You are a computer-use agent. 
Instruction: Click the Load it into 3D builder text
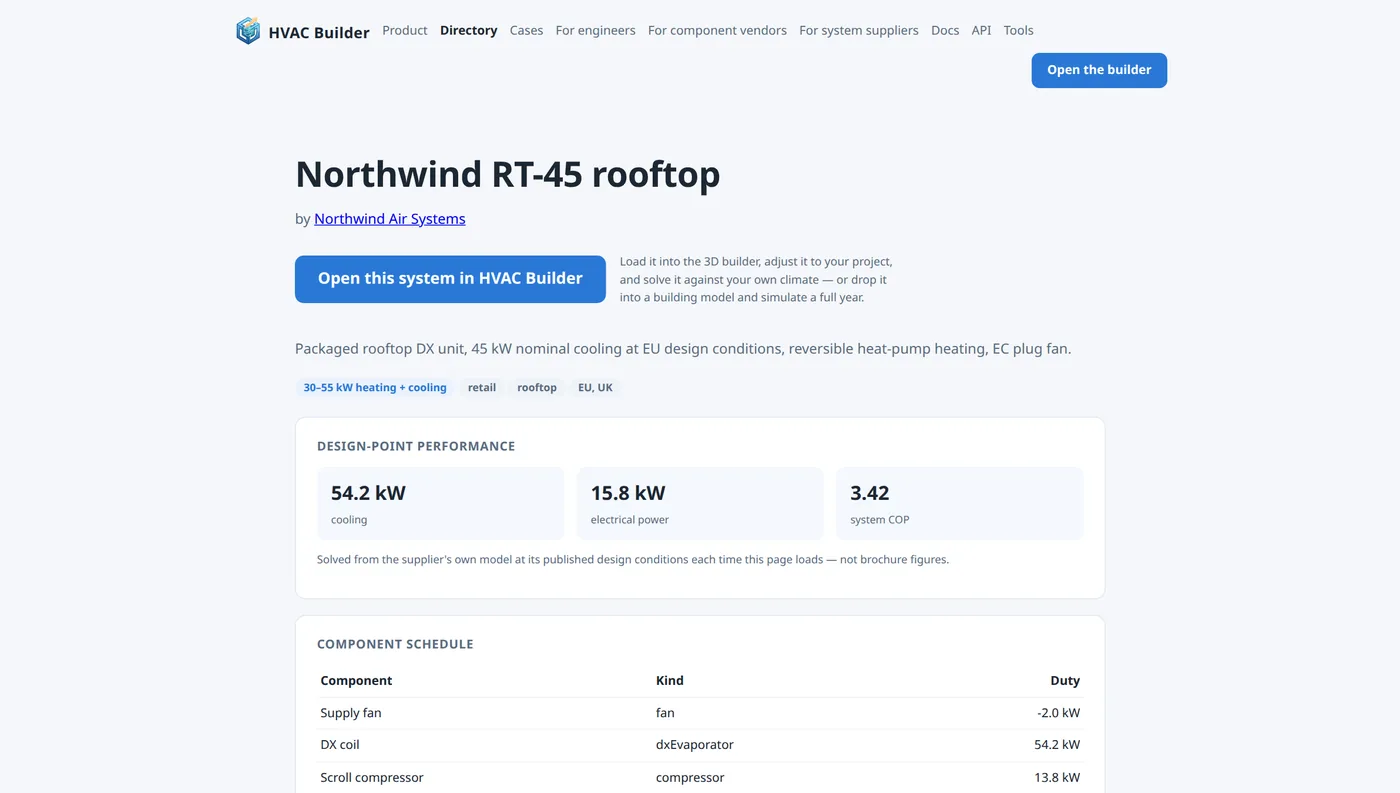click(756, 279)
